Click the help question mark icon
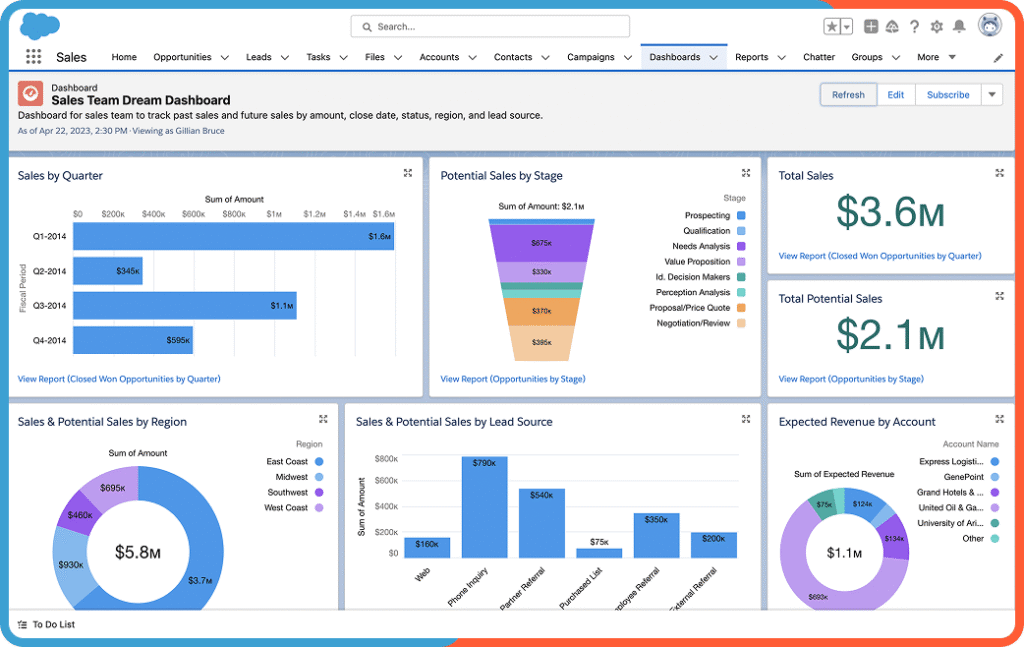 pos(914,27)
